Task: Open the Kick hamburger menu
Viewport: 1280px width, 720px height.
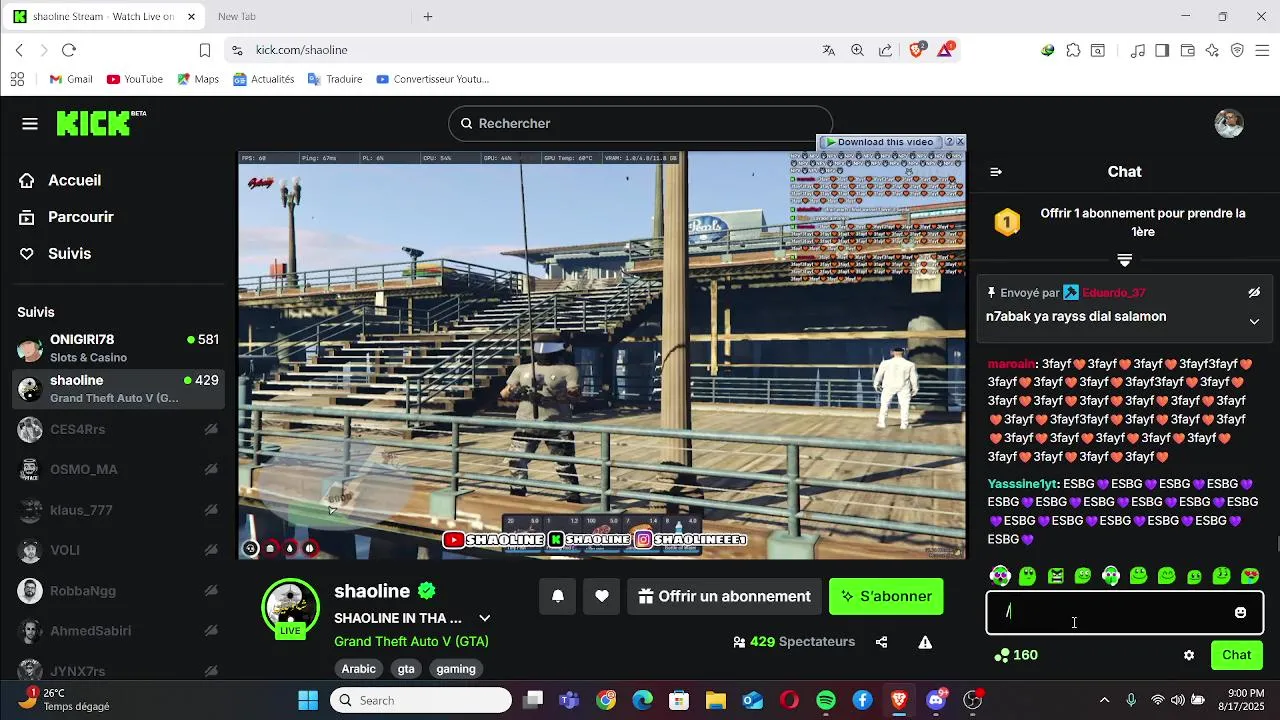Action: pyautogui.click(x=30, y=123)
